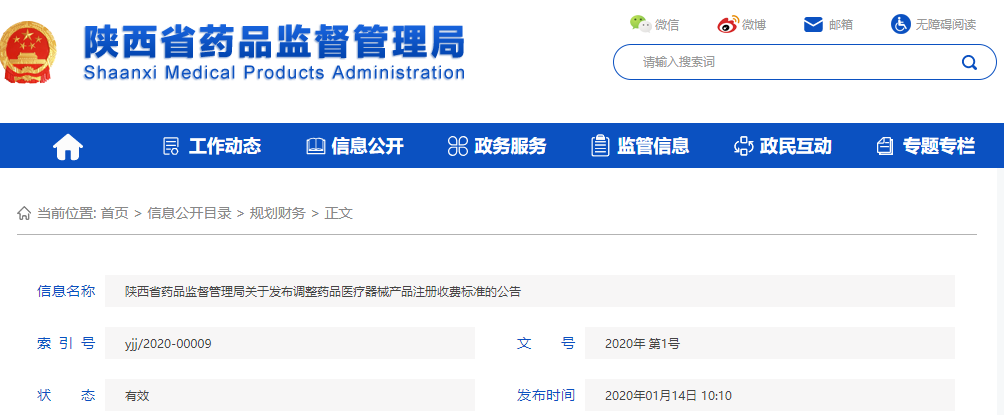Open the 信息公开 menu
Screen dimensions: 1004x415
tap(355, 146)
